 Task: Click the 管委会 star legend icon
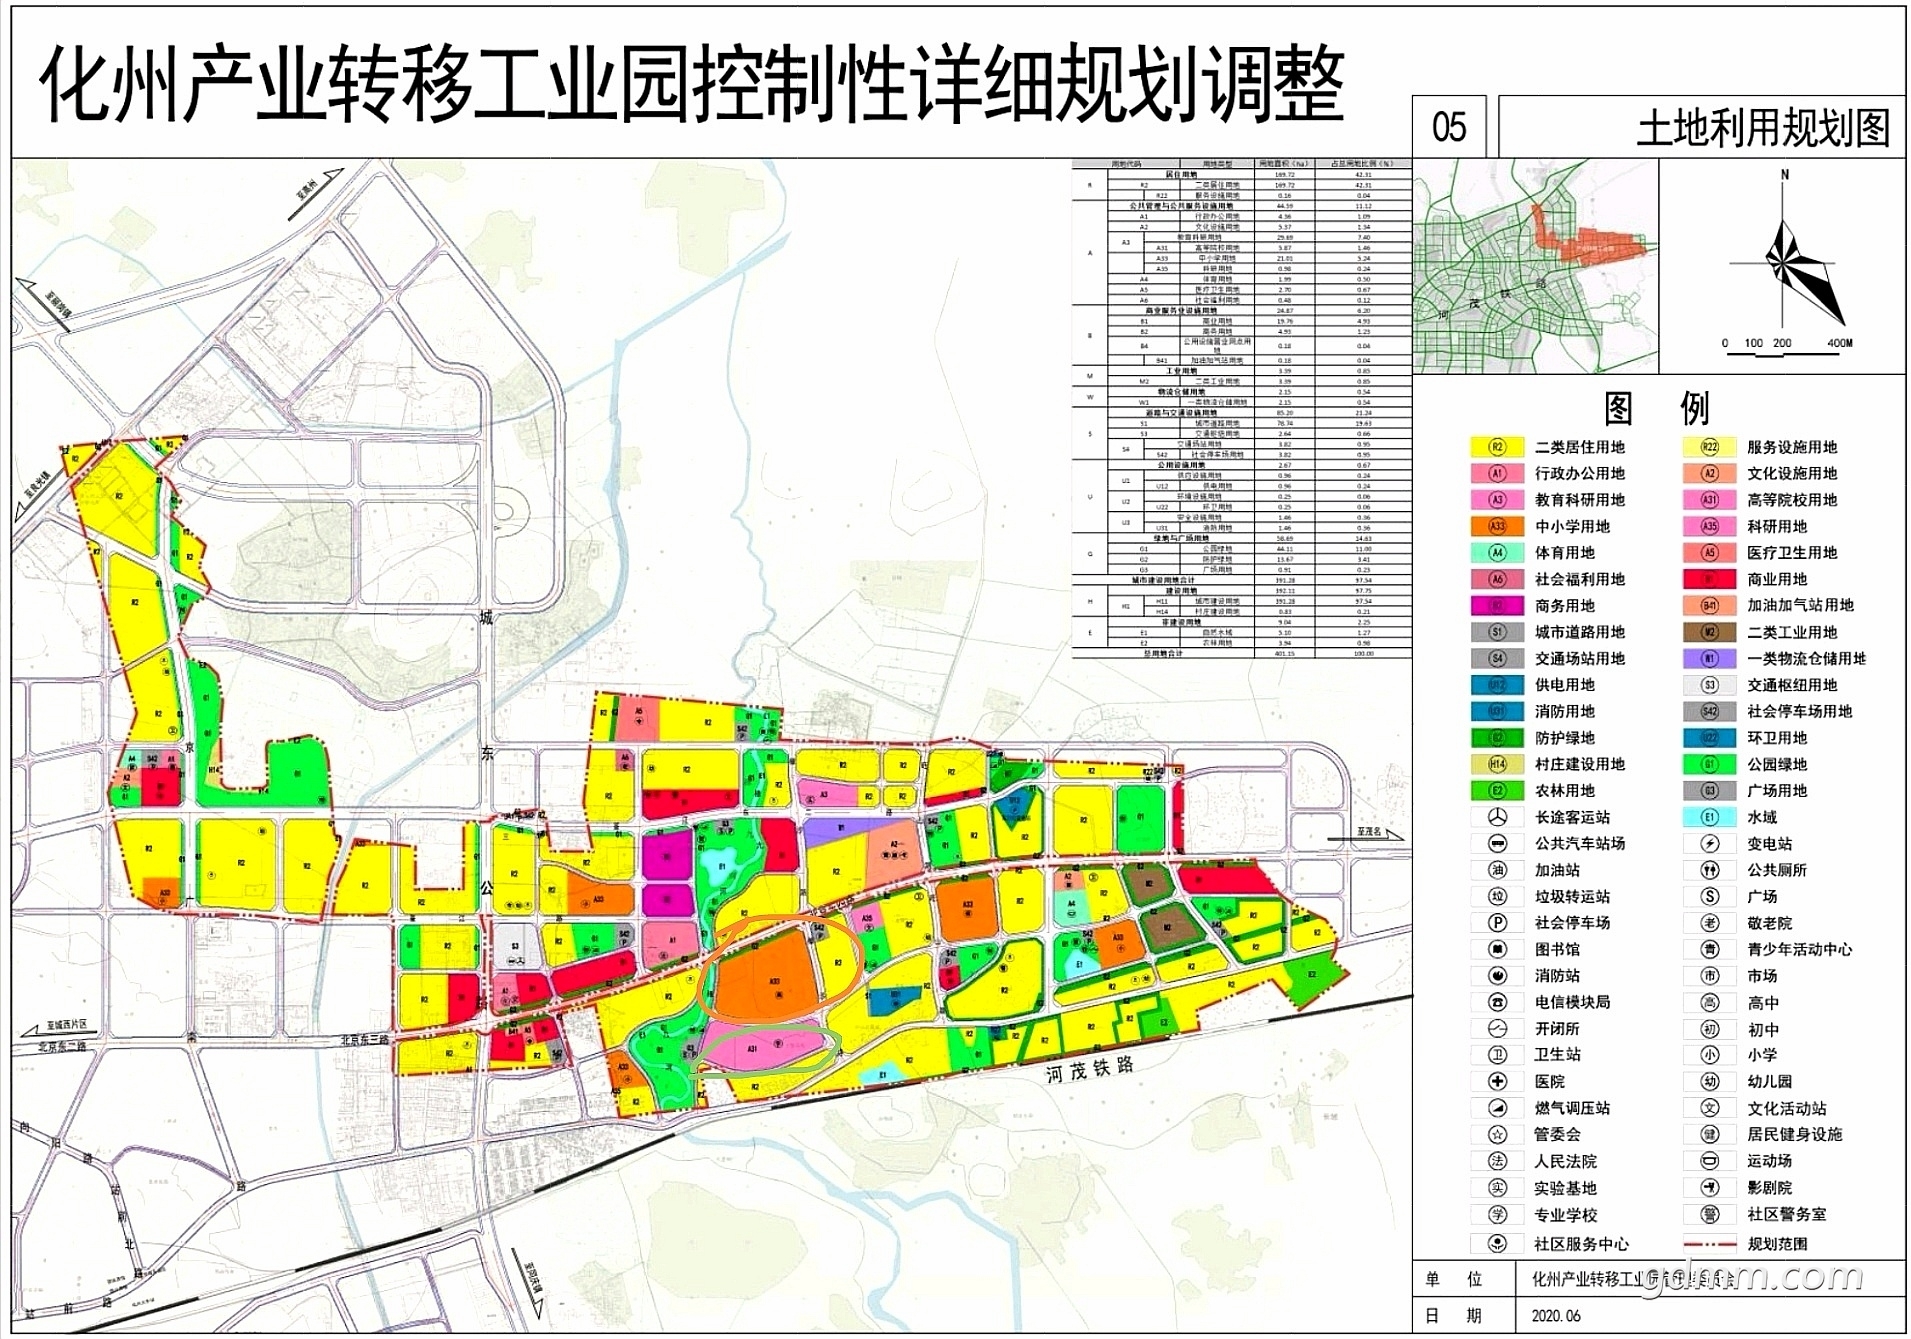click(x=1497, y=1134)
